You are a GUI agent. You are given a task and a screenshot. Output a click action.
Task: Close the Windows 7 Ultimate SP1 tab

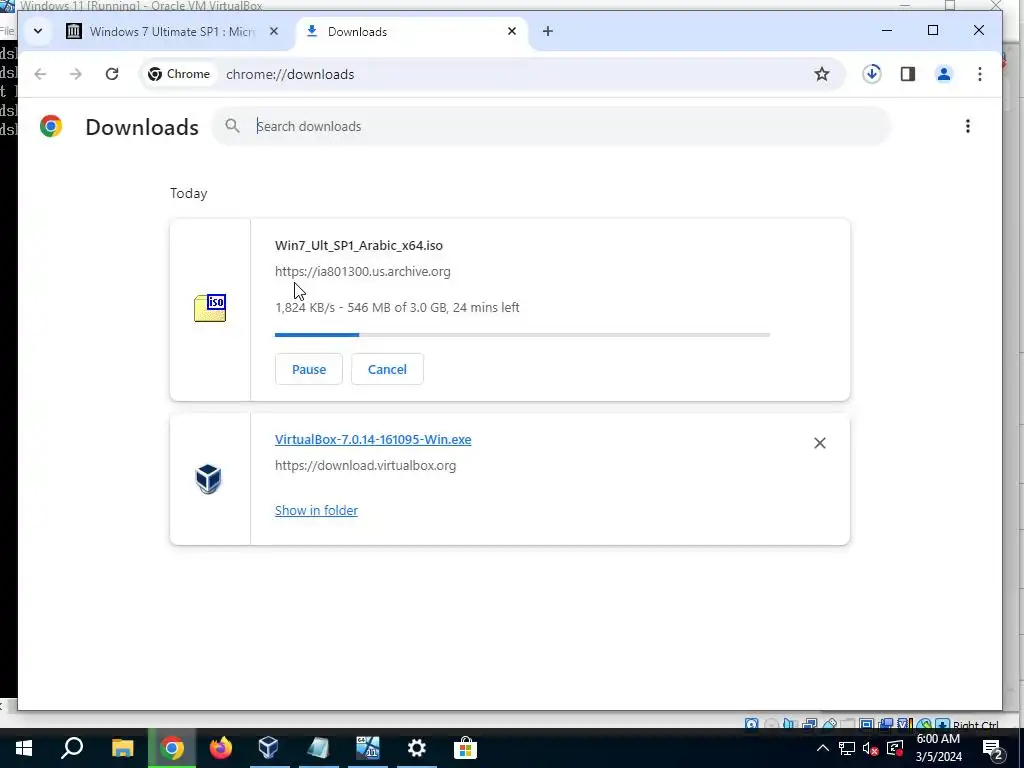(x=274, y=31)
